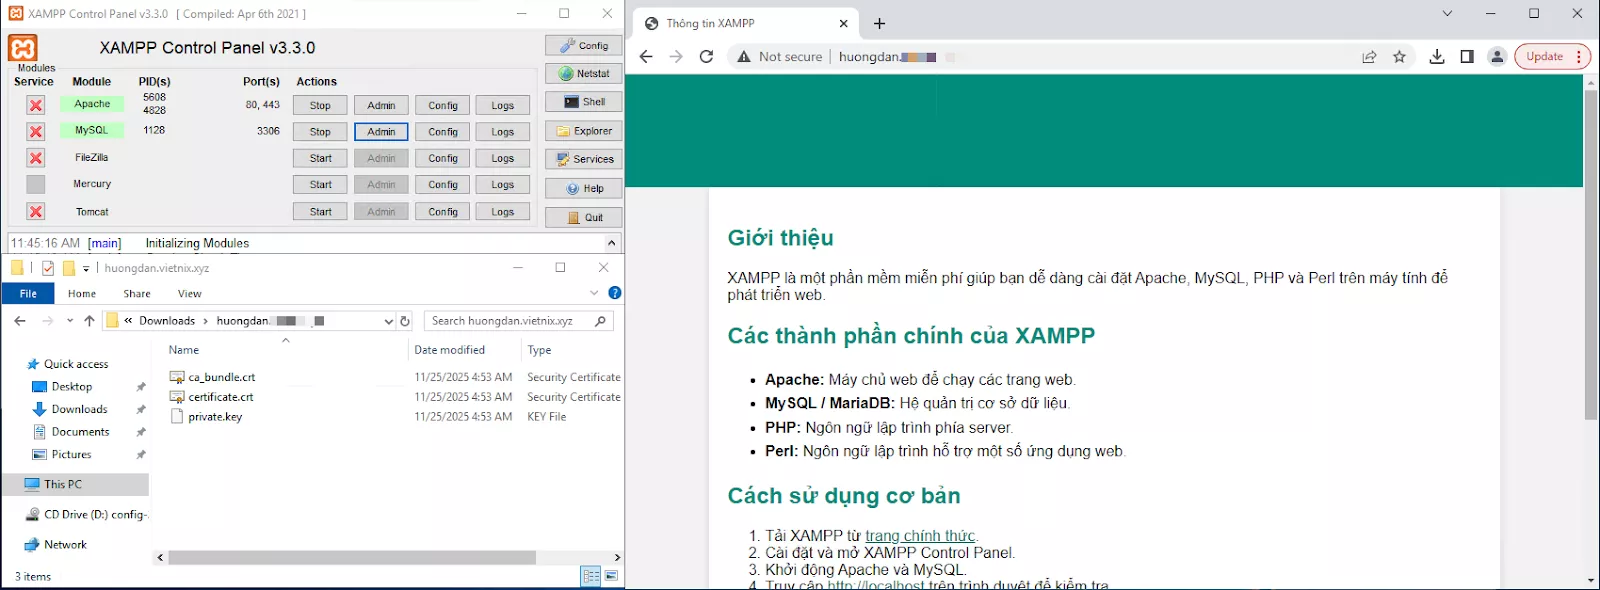Open Explorer help blue question icon
1600x590 pixels.
click(615, 293)
